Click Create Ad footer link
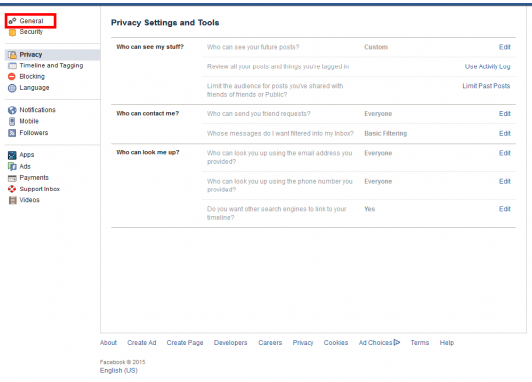 (x=142, y=343)
